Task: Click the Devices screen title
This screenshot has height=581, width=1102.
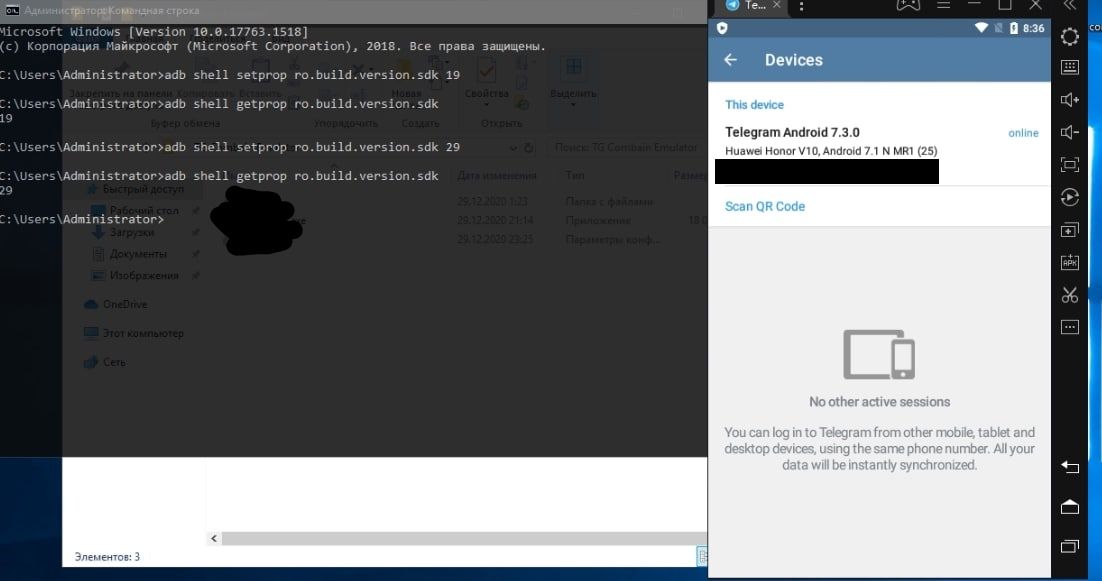Action: 793,60
